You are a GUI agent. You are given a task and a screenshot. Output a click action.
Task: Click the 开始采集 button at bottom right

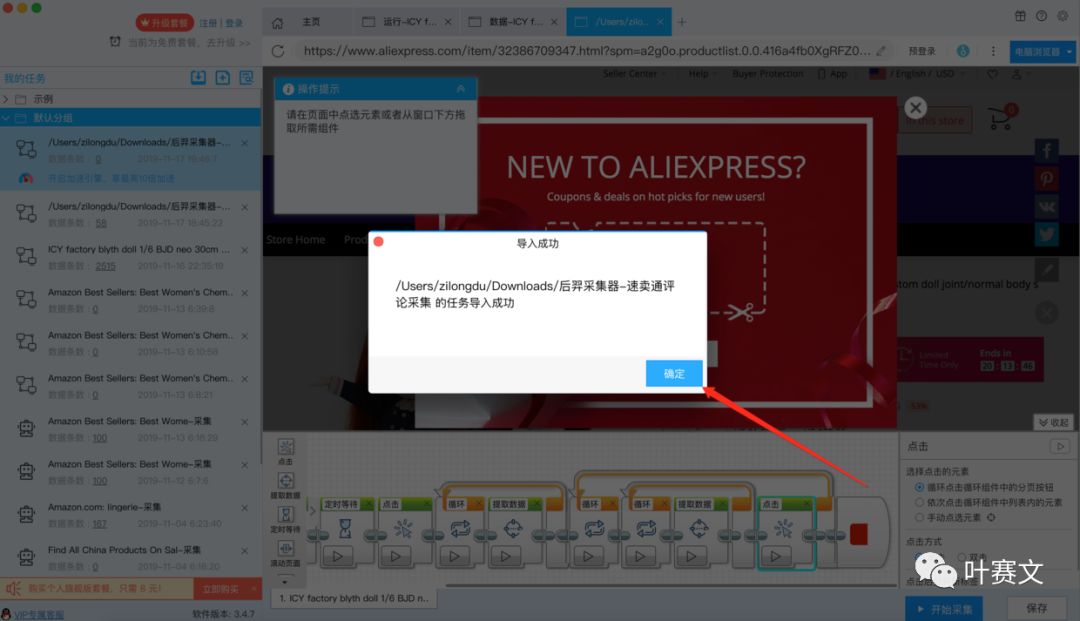(x=943, y=608)
